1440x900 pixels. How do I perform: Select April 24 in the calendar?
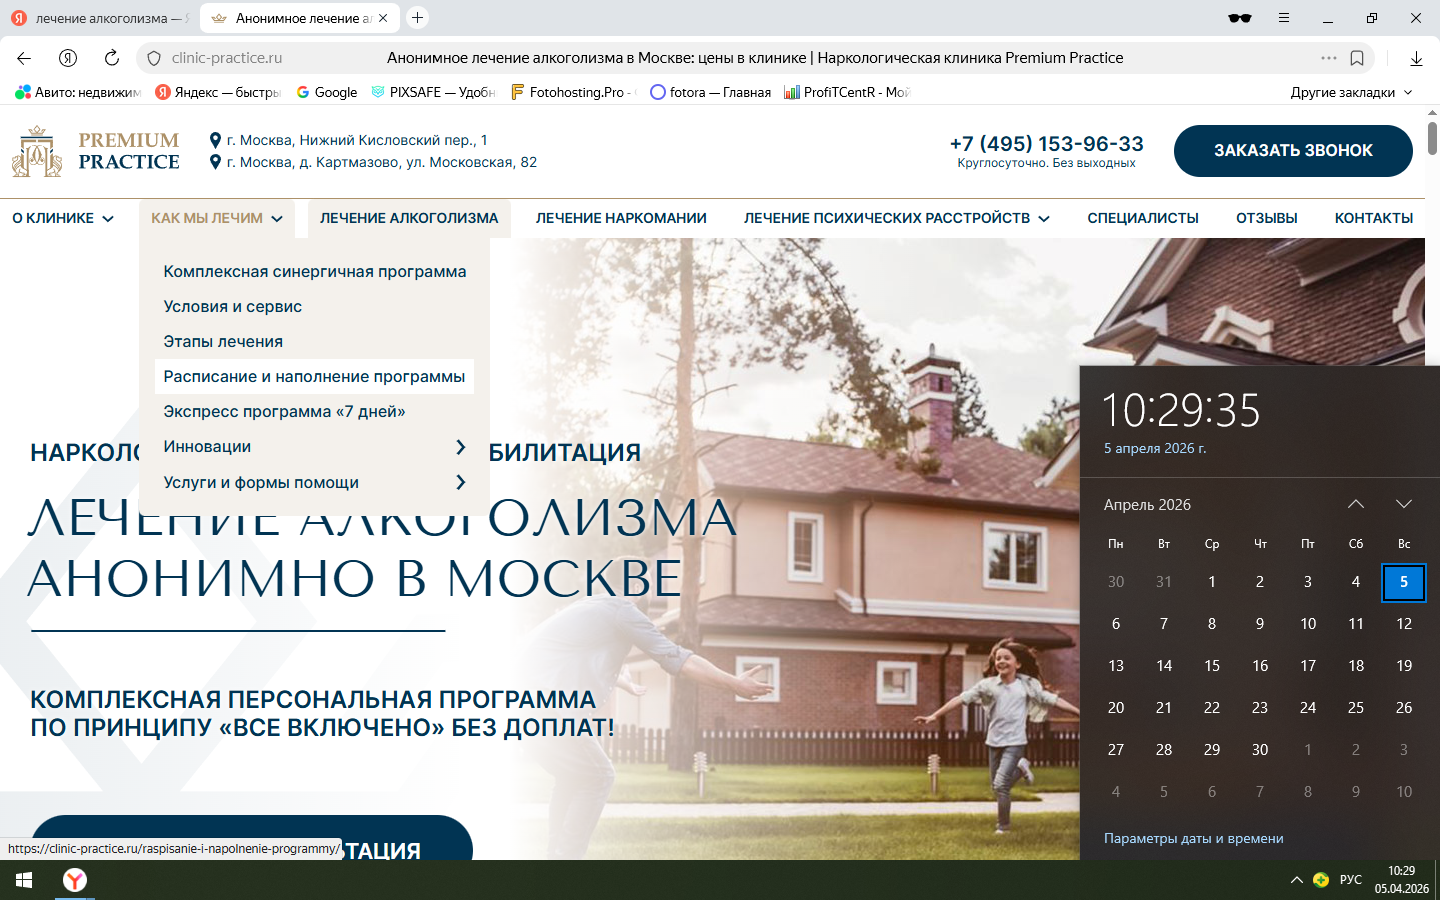point(1308,708)
